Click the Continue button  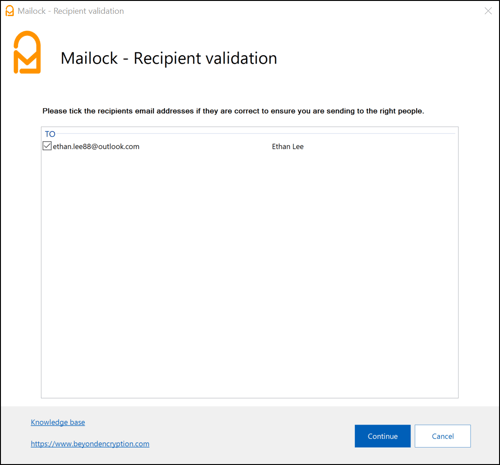[382, 436]
